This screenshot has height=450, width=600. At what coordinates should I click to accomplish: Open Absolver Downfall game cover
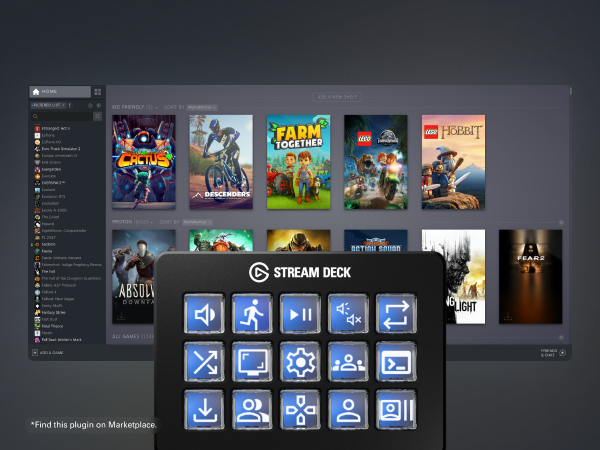tap(134, 277)
